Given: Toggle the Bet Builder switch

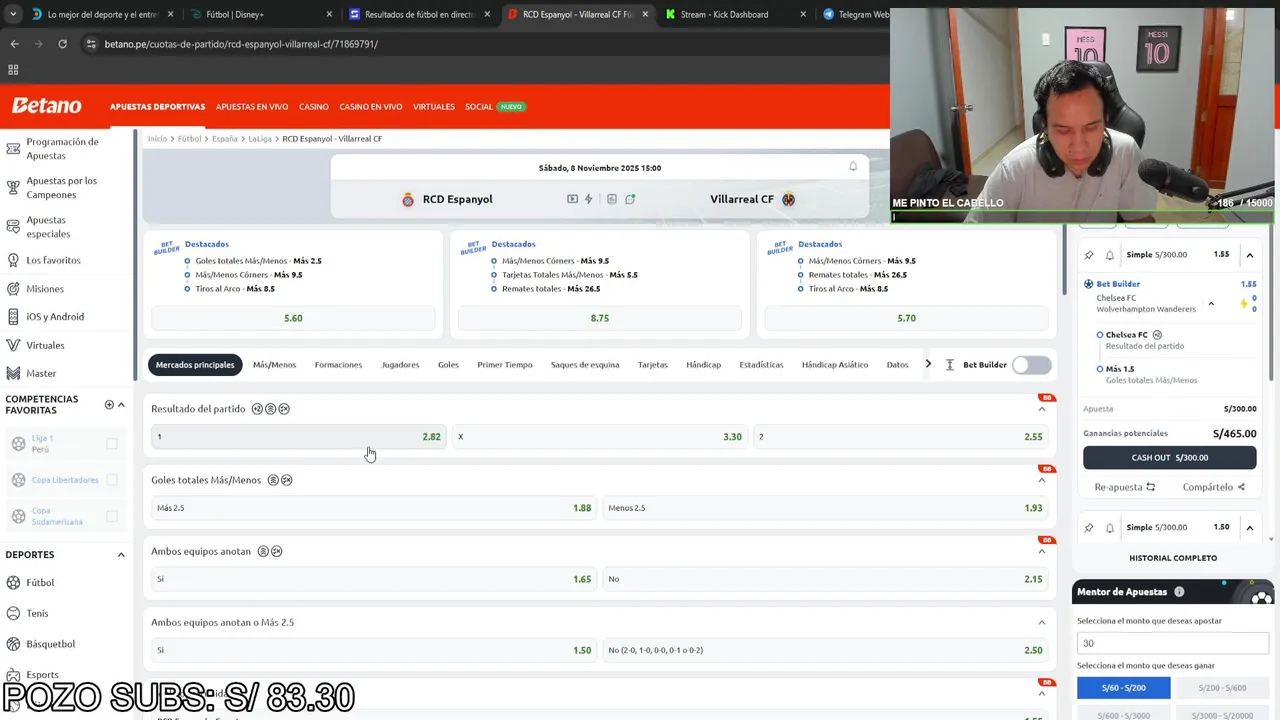Looking at the screenshot, I should [x=1031, y=365].
